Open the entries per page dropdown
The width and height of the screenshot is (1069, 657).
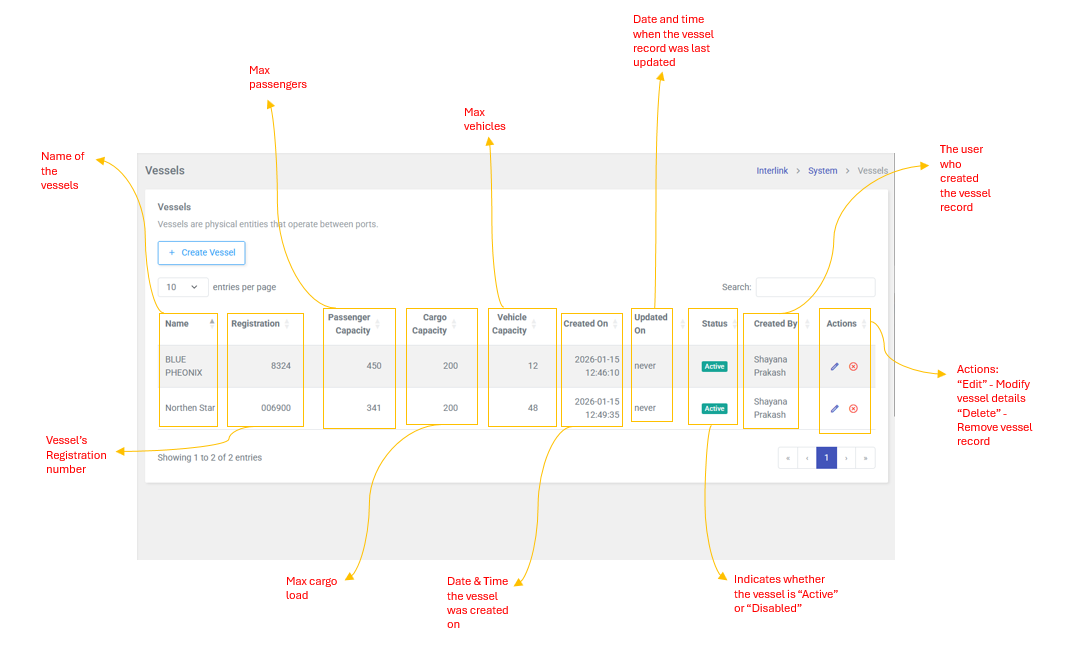tap(183, 287)
